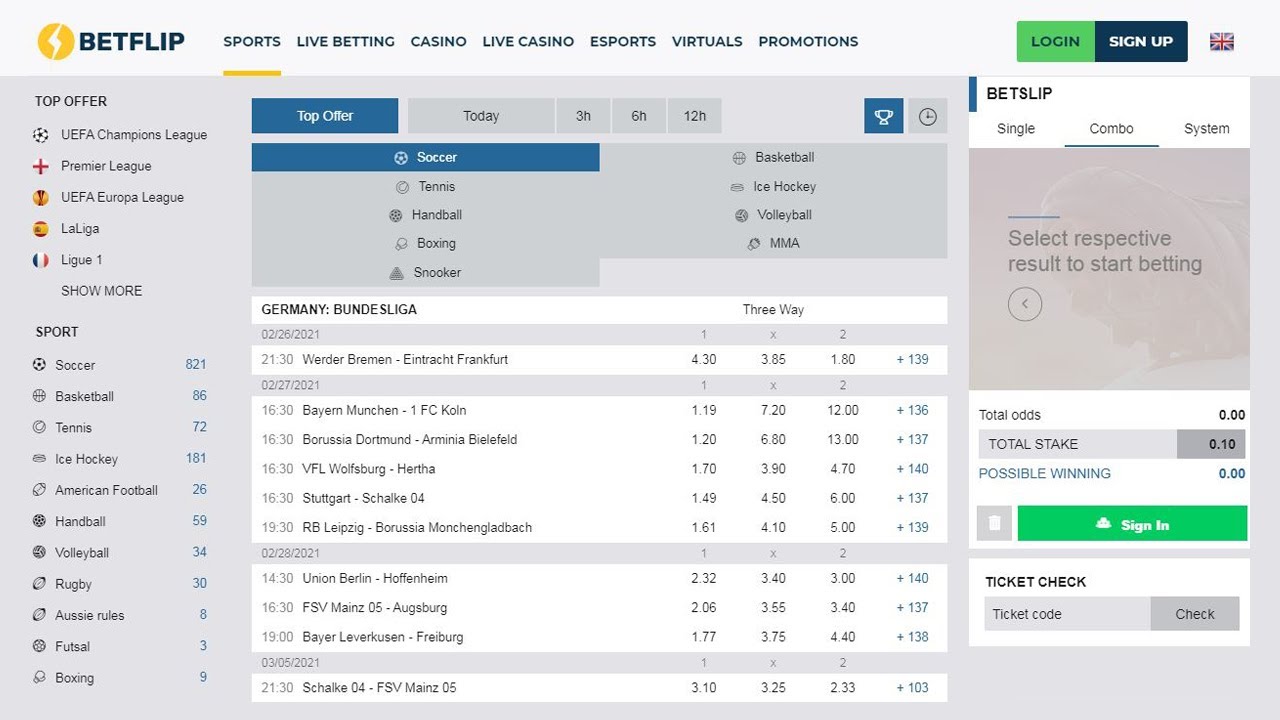This screenshot has width=1280, height=720.
Task: Filter events starting within 12h
Action: coord(695,116)
